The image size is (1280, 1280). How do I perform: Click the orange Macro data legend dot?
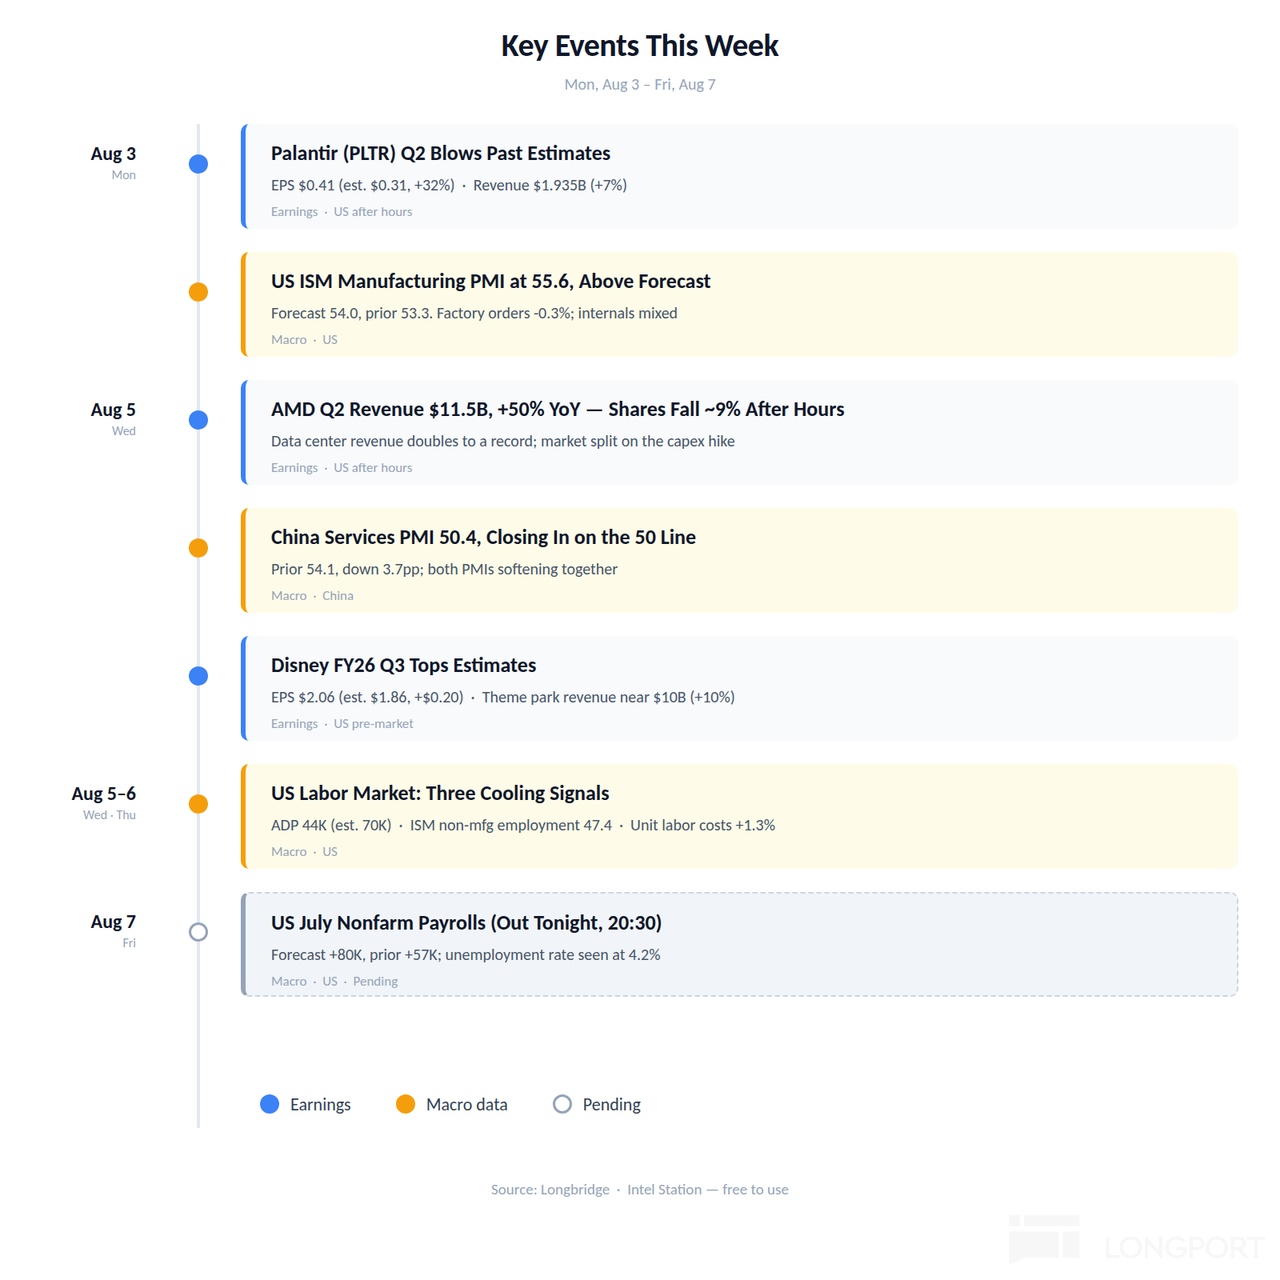(405, 1104)
